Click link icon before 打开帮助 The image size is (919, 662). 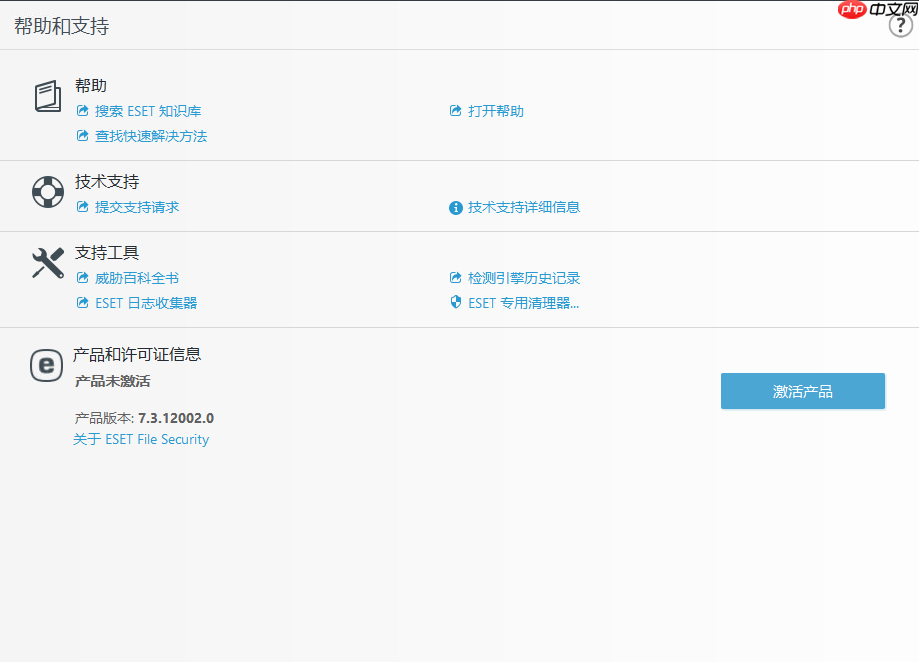(455, 111)
